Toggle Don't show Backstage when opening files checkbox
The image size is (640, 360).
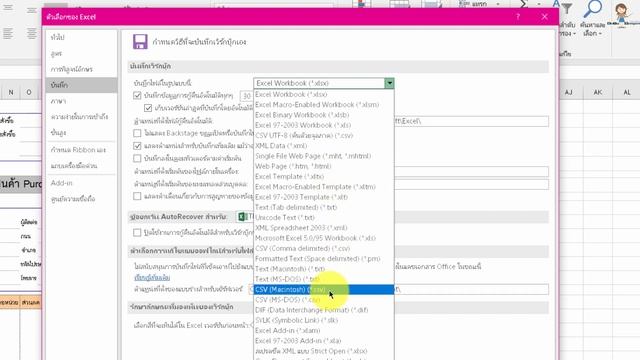[x=137, y=133]
